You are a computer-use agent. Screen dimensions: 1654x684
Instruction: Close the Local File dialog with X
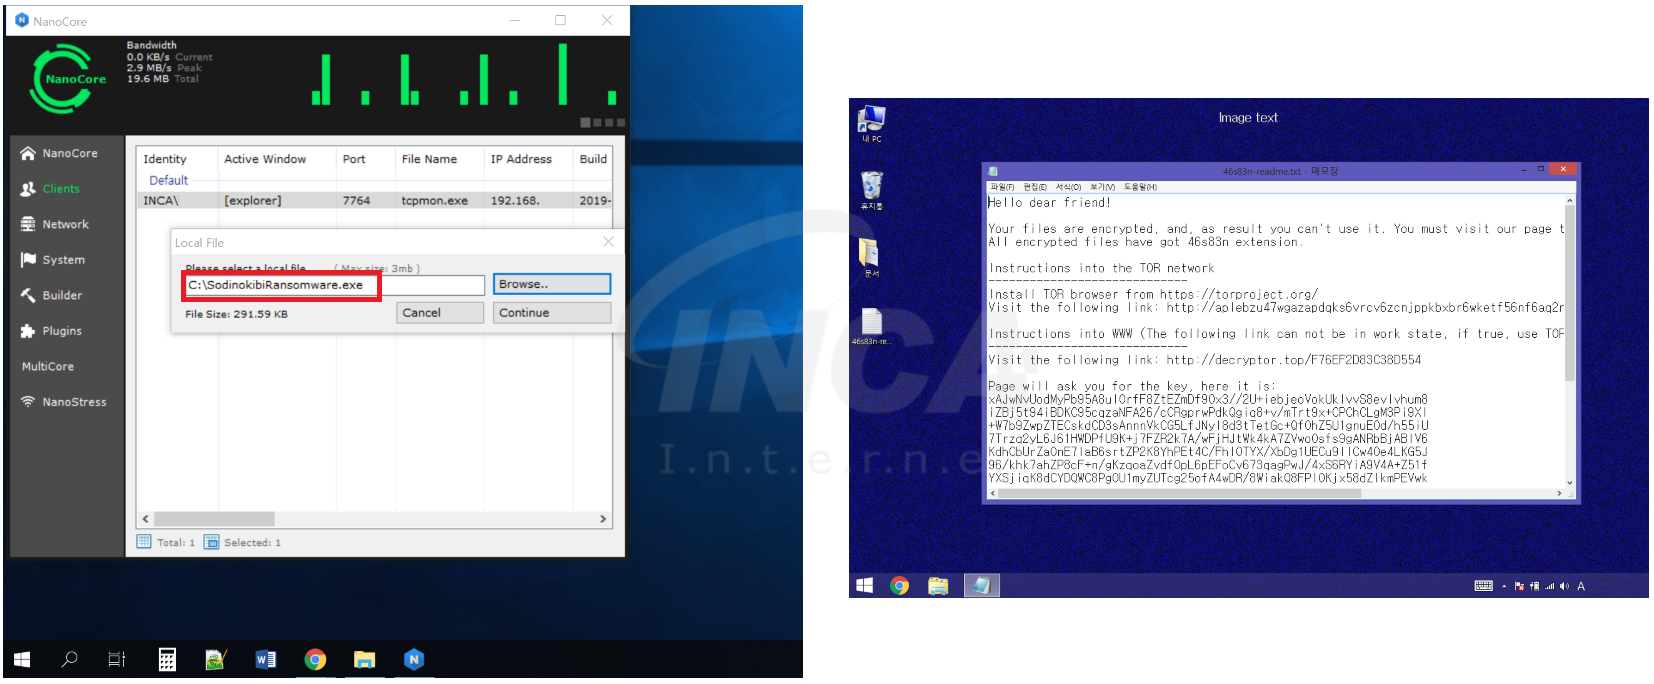coord(608,242)
